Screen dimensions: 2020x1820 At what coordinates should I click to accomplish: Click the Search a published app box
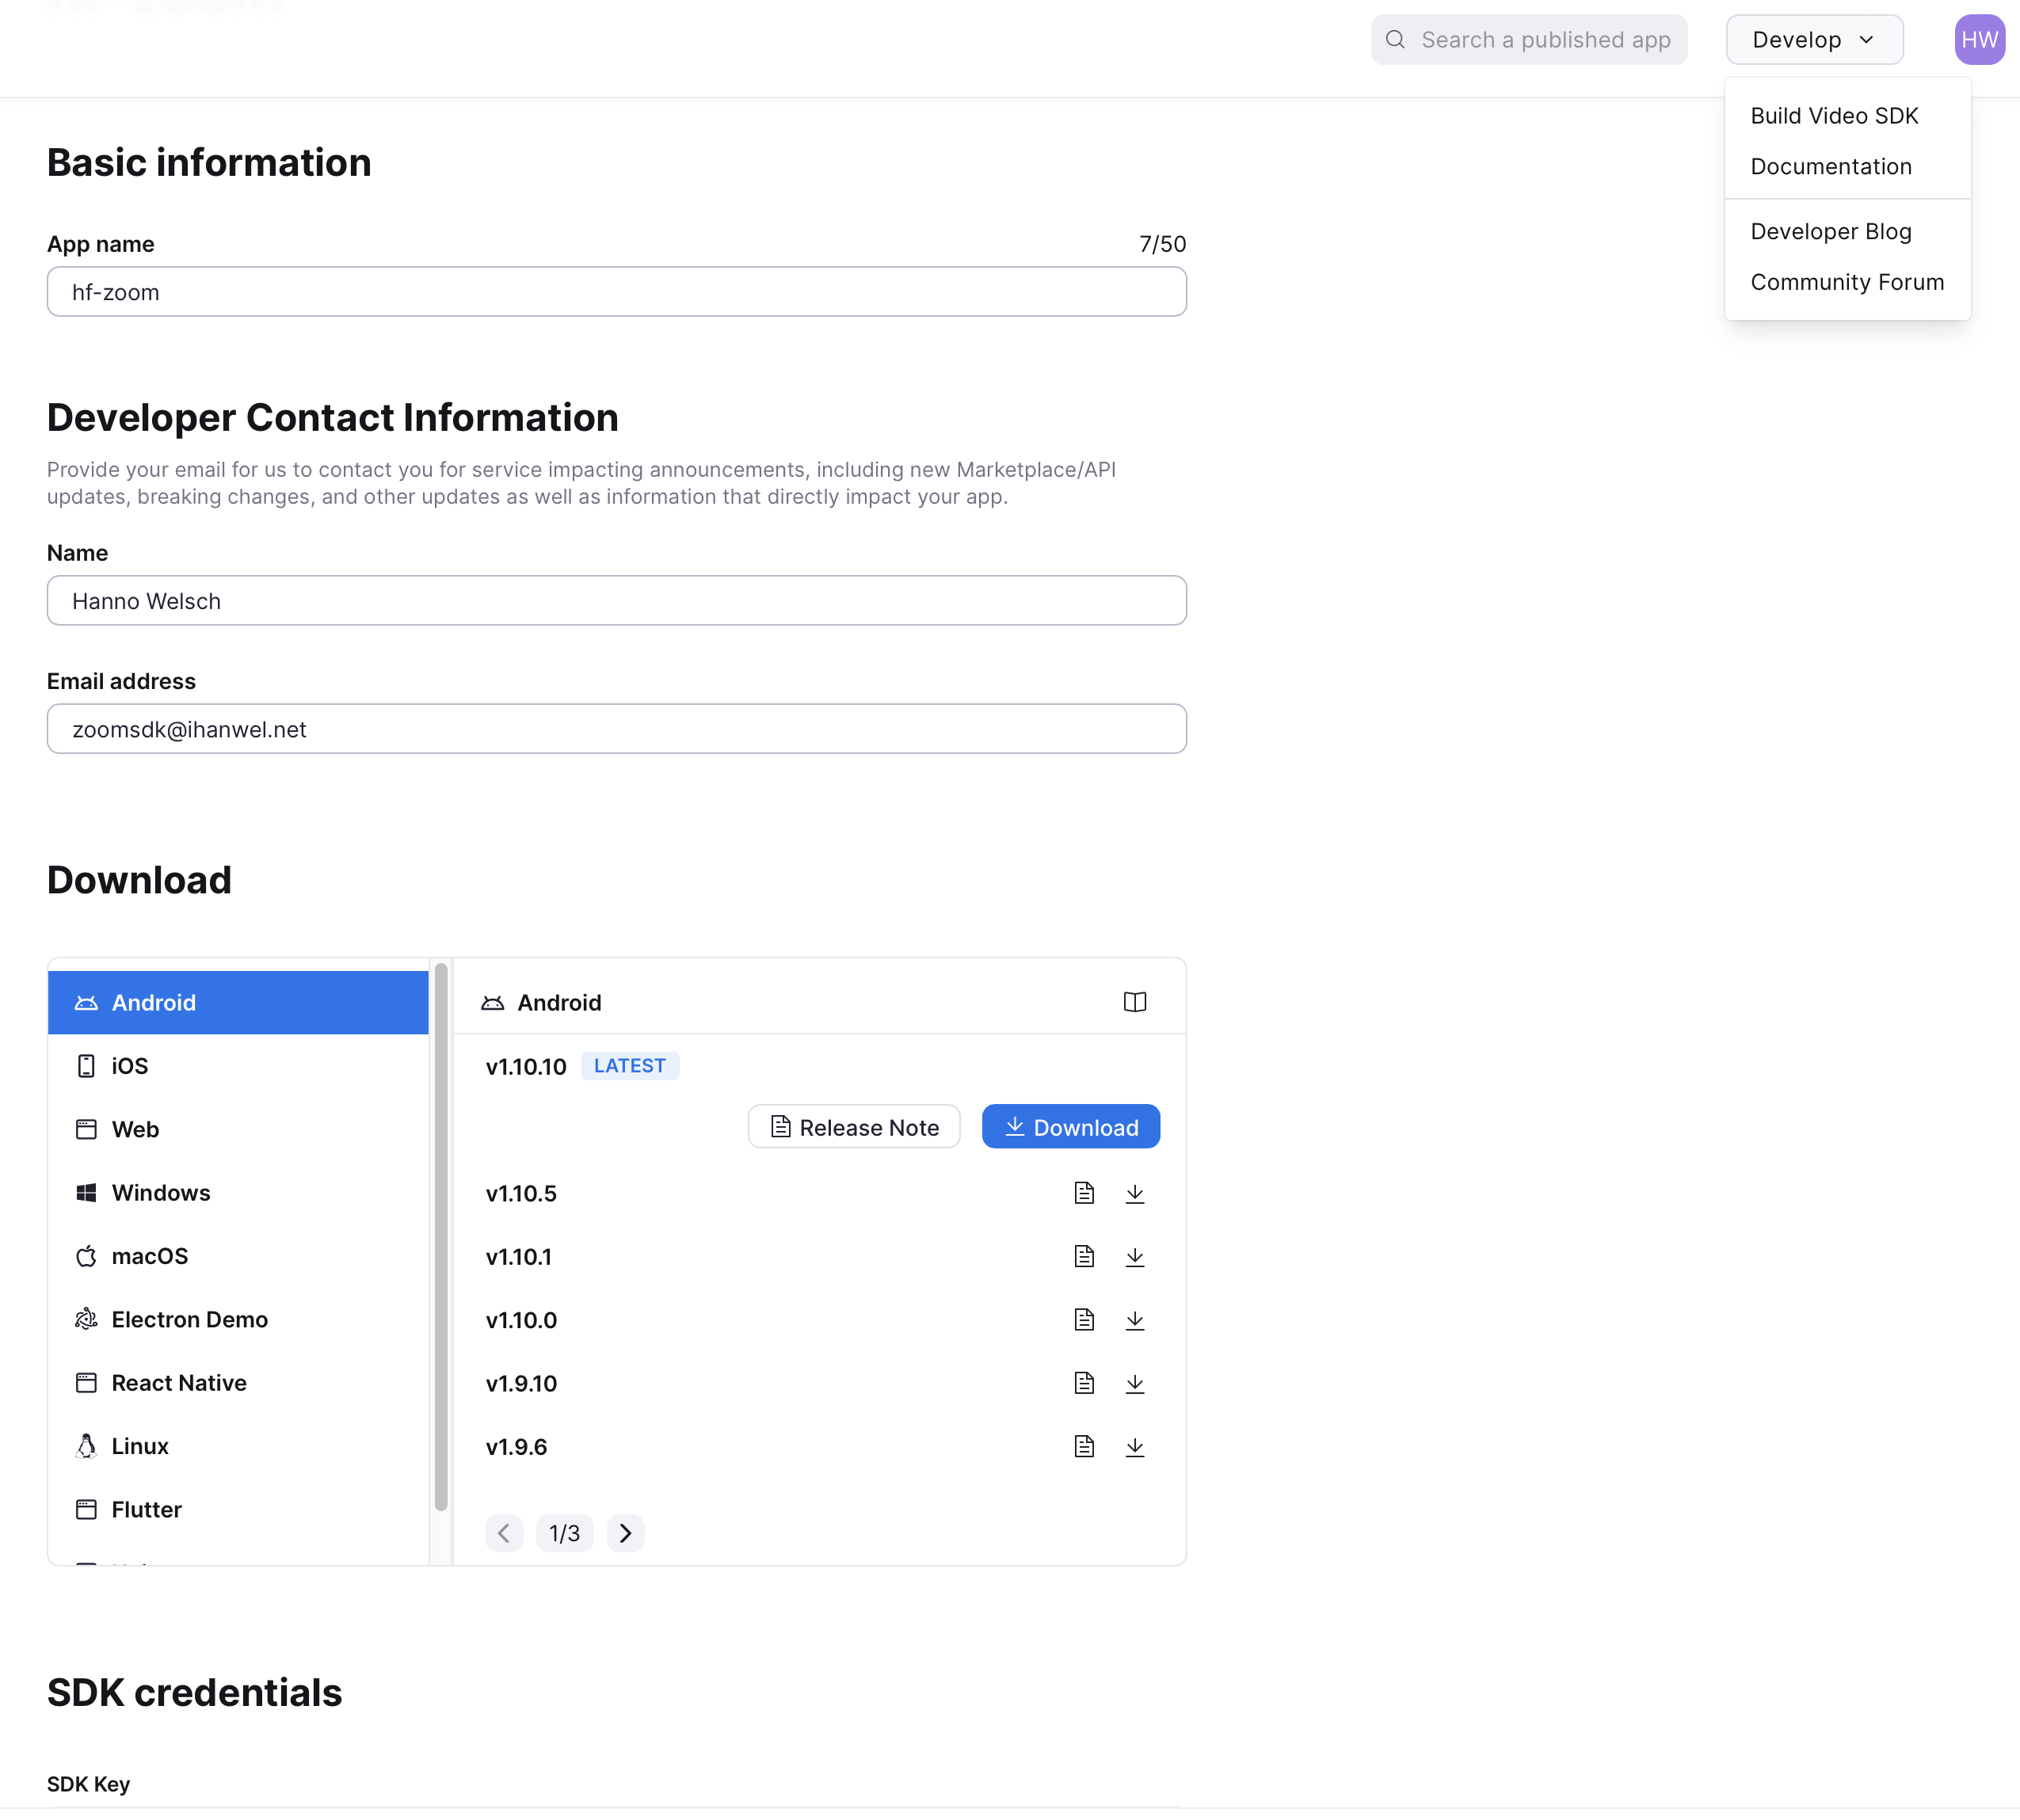point(1528,40)
